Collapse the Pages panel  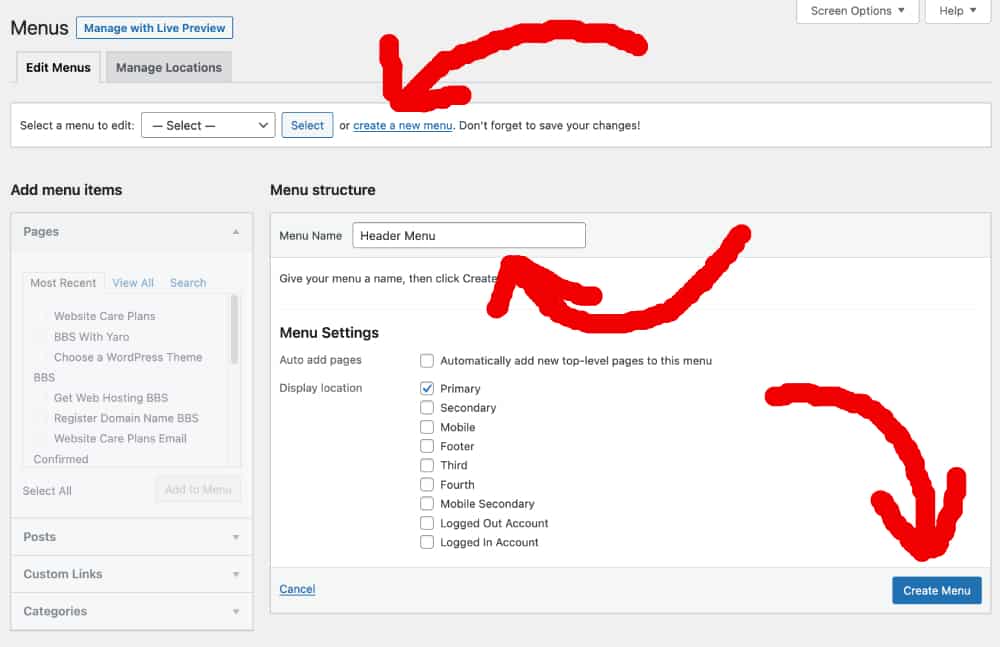(236, 231)
